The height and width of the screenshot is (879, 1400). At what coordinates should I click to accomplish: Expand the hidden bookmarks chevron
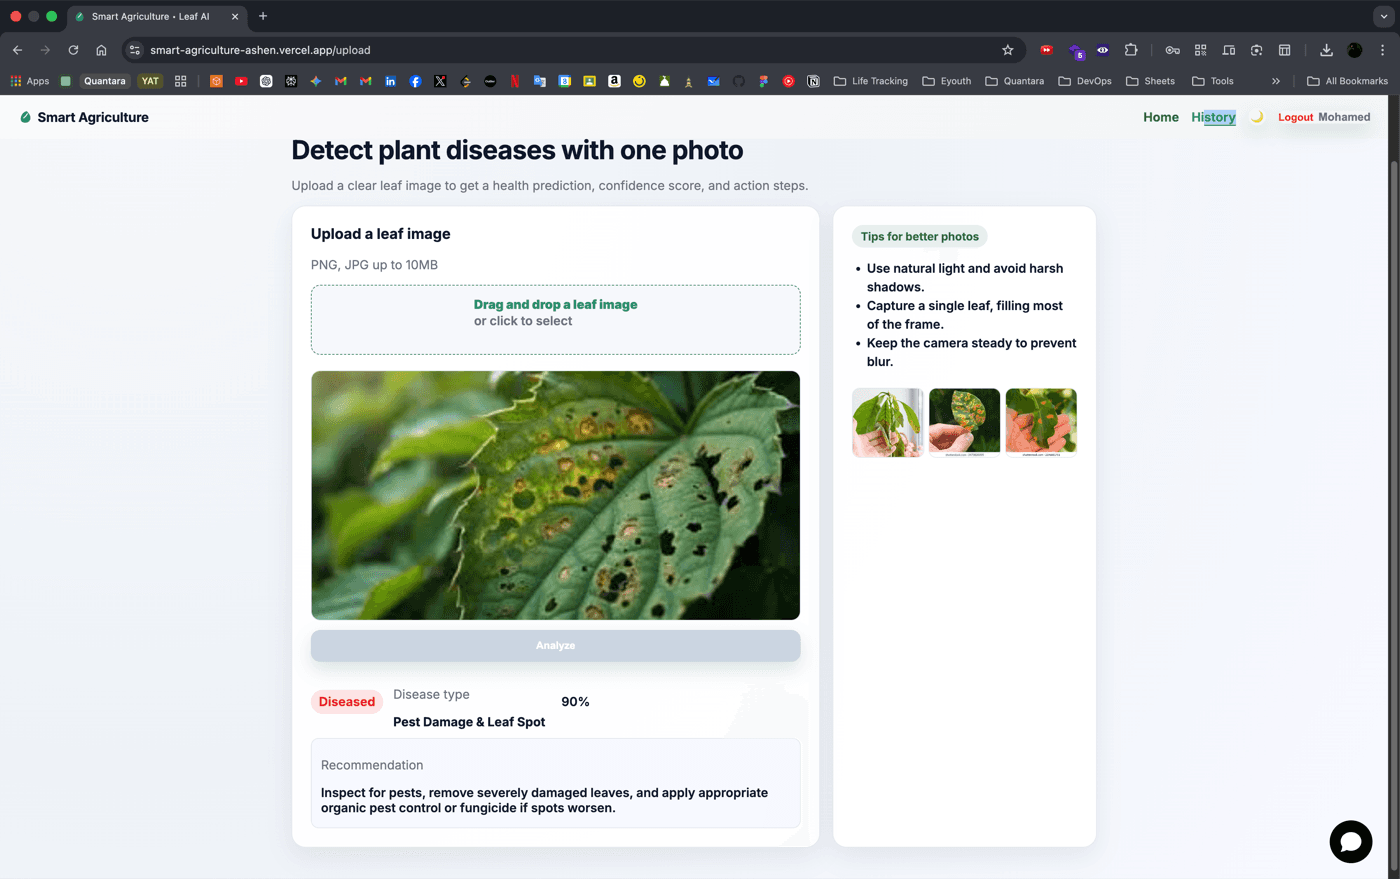click(x=1276, y=81)
